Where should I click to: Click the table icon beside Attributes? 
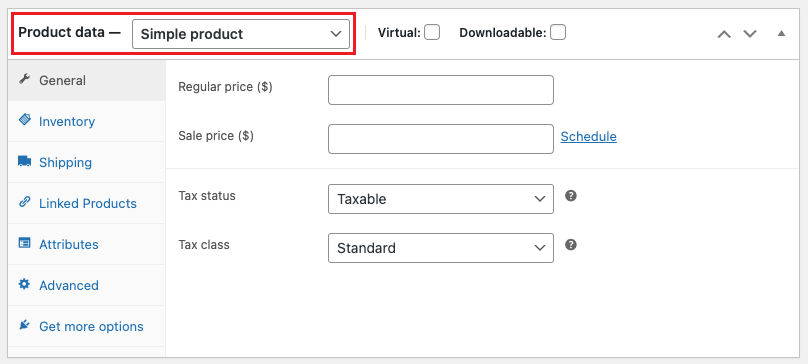click(x=24, y=243)
